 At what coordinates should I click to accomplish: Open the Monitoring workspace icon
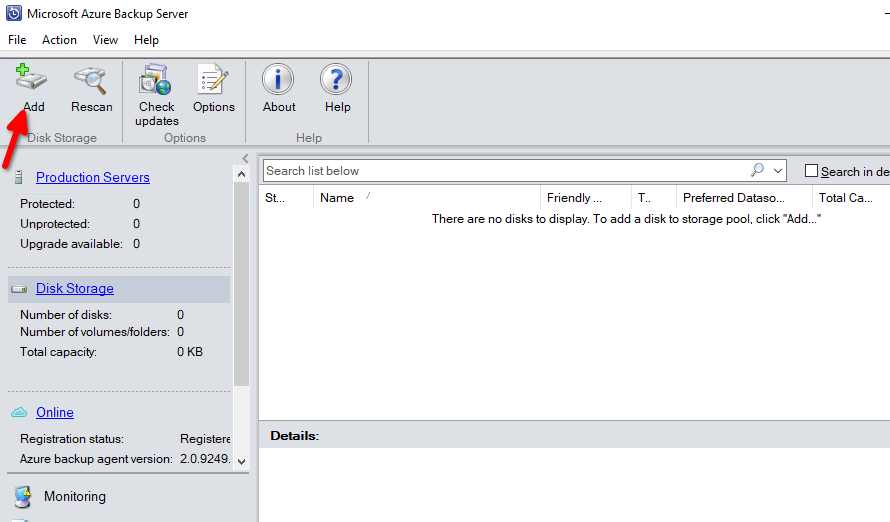(23, 496)
